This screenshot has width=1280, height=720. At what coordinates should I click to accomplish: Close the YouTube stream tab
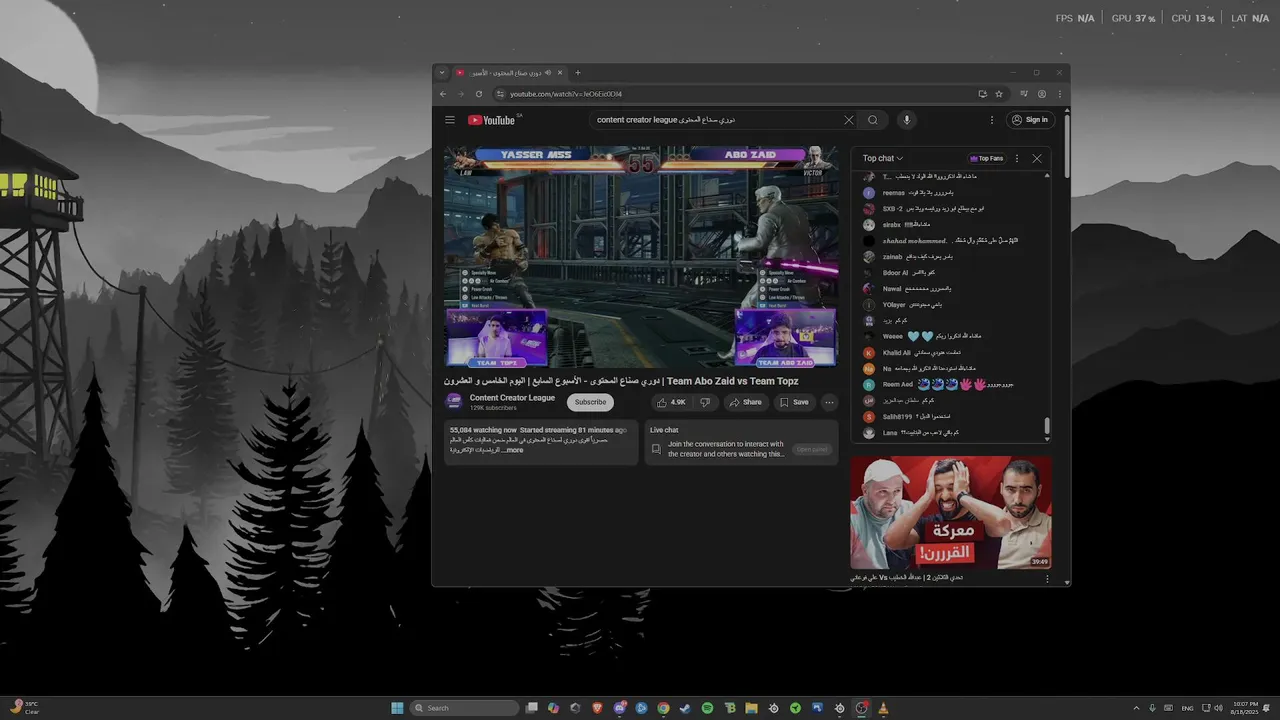pos(560,73)
